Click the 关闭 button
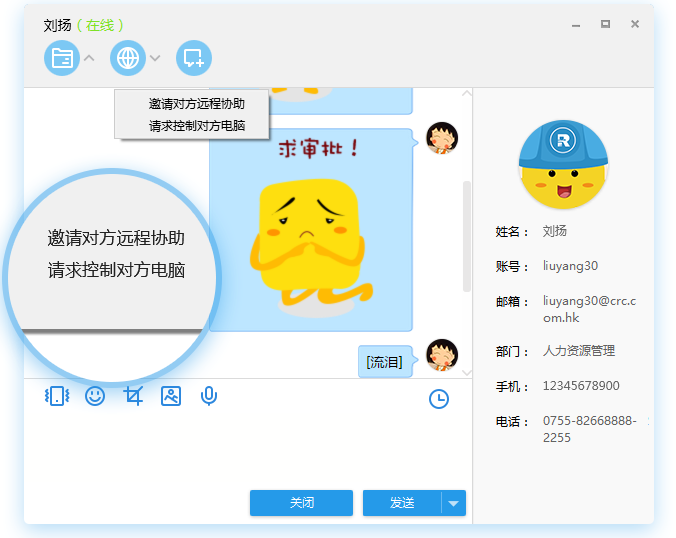Image resolution: width=676 pixels, height=538 pixels. coord(301,503)
